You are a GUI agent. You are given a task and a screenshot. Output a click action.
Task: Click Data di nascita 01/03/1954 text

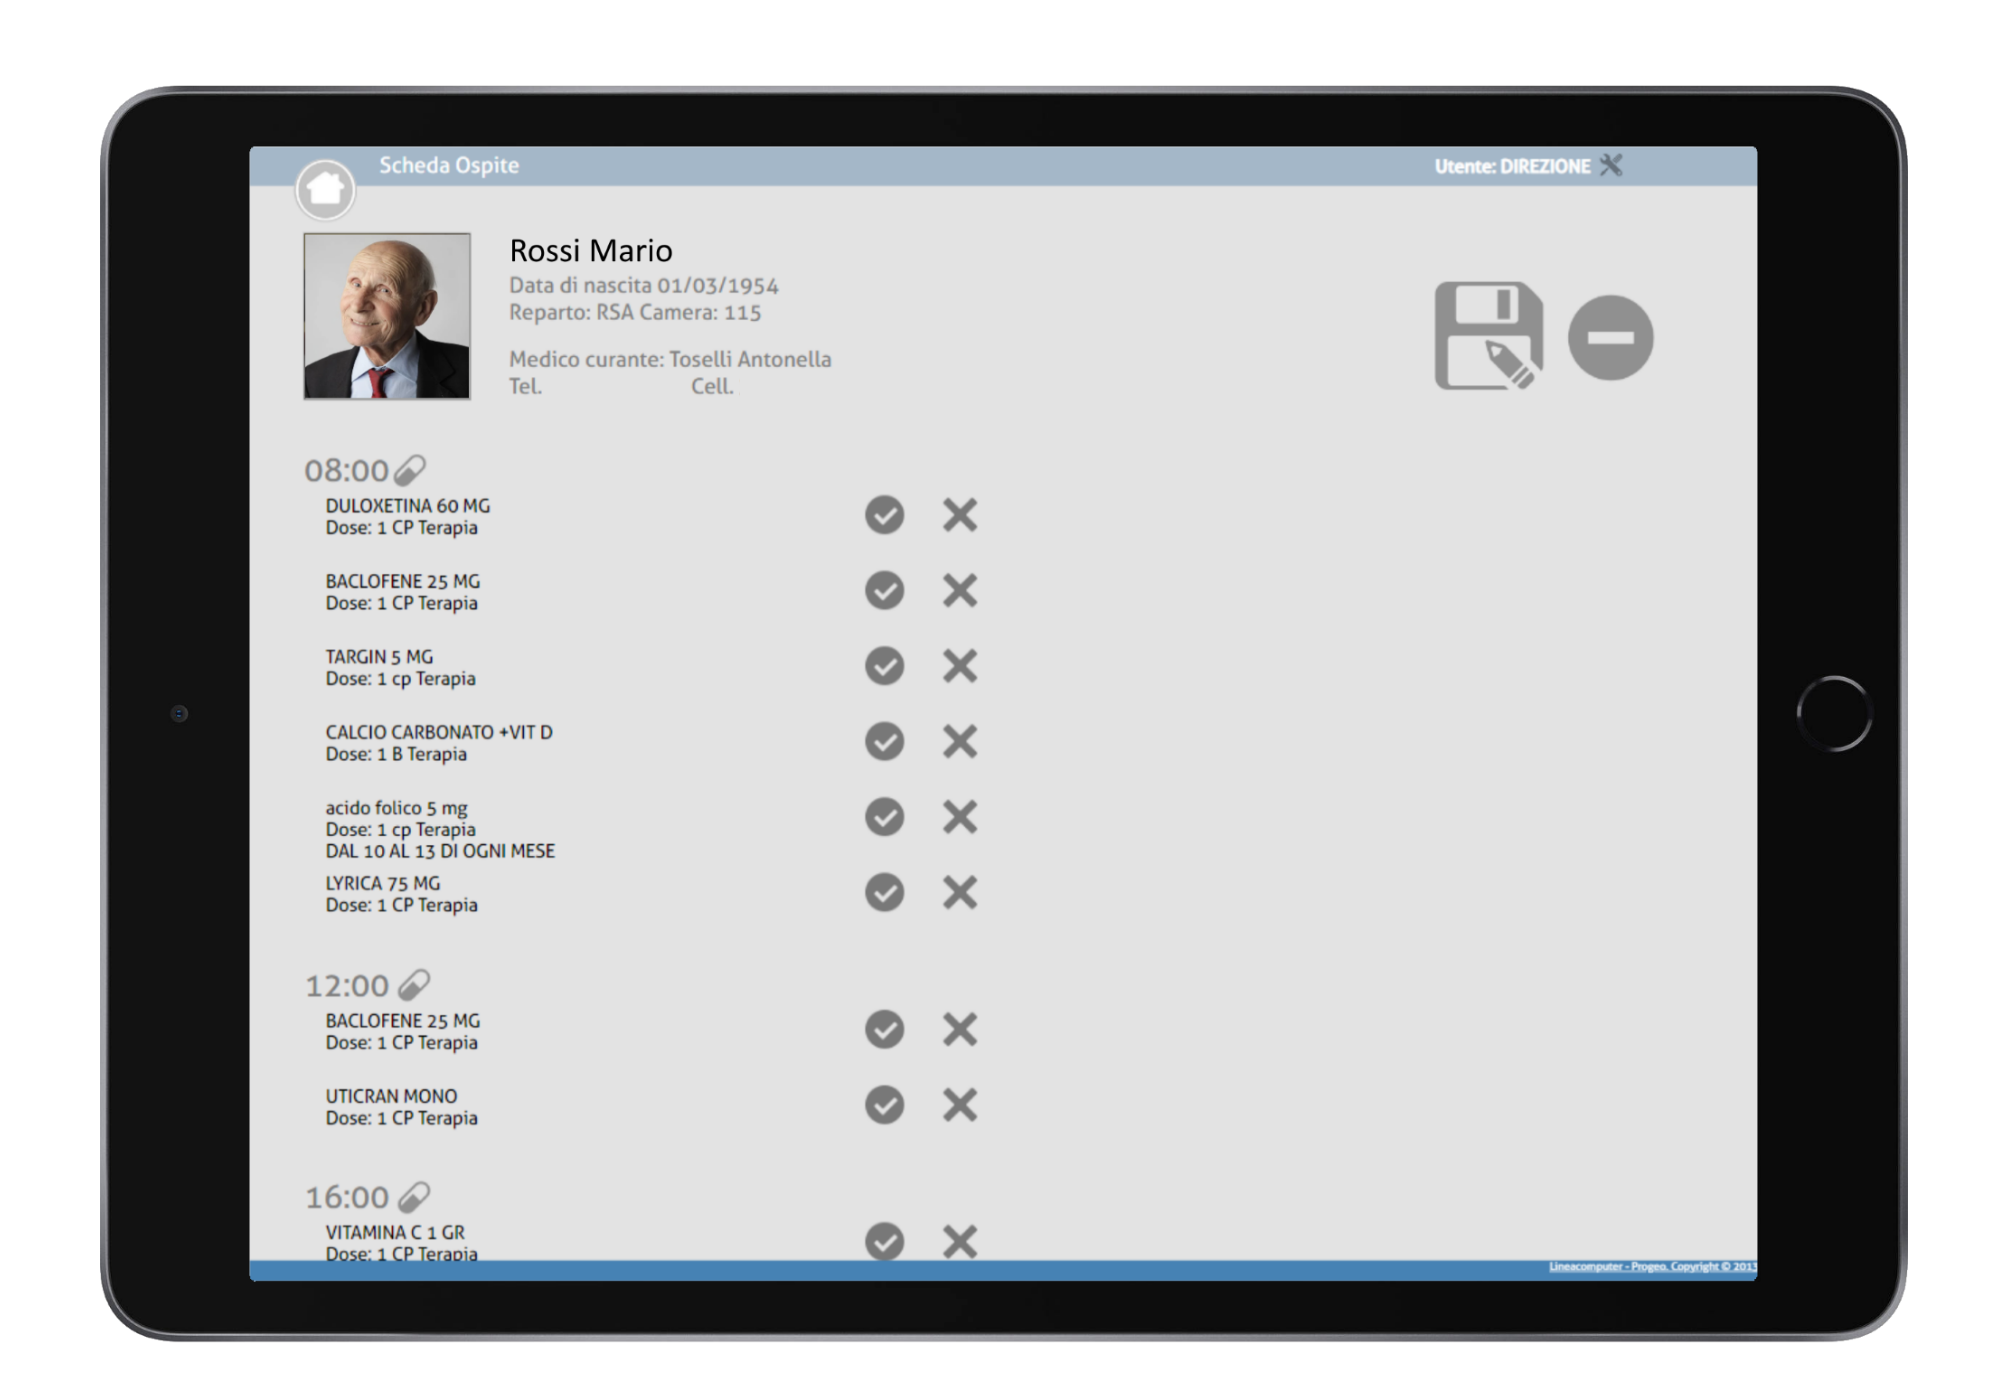pos(644,286)
